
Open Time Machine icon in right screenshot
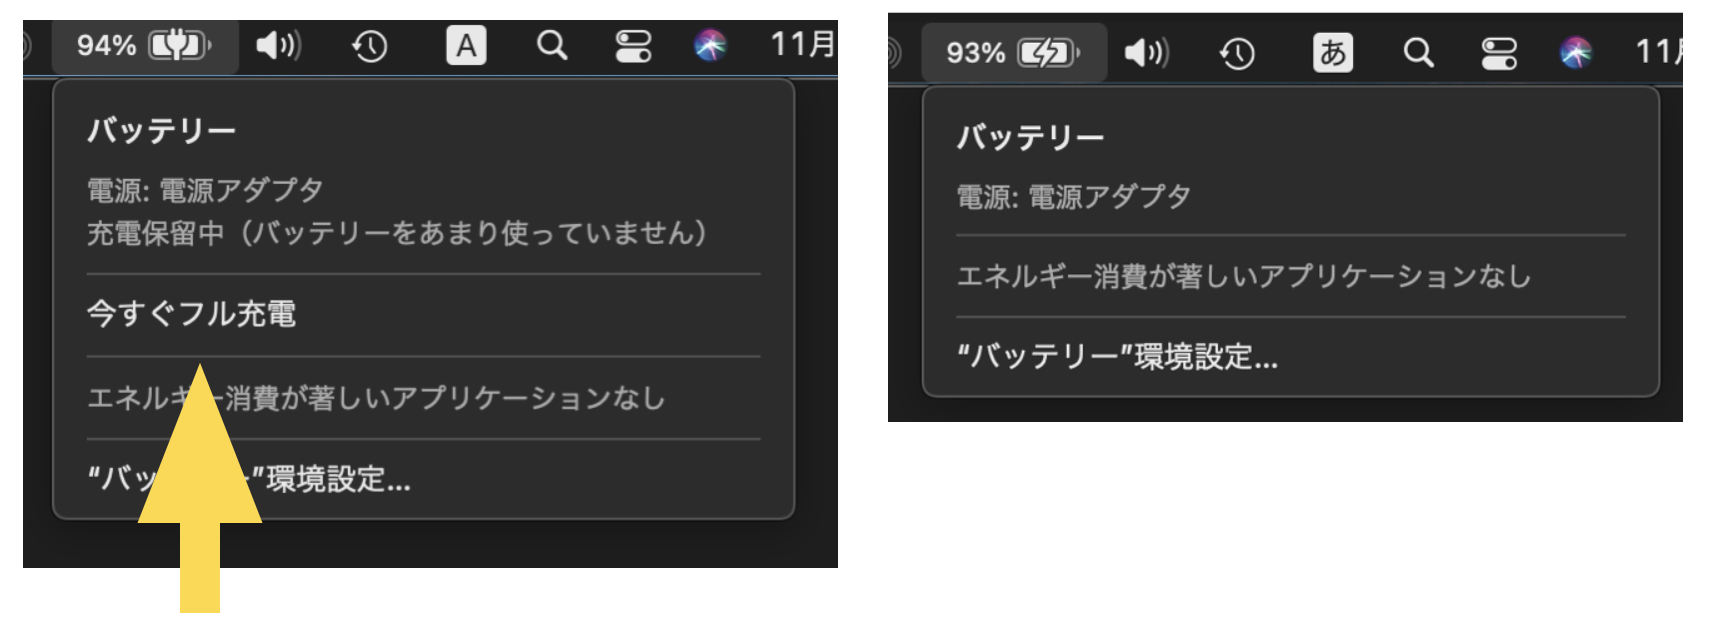pyautogui.click(x=1237, y=53)
